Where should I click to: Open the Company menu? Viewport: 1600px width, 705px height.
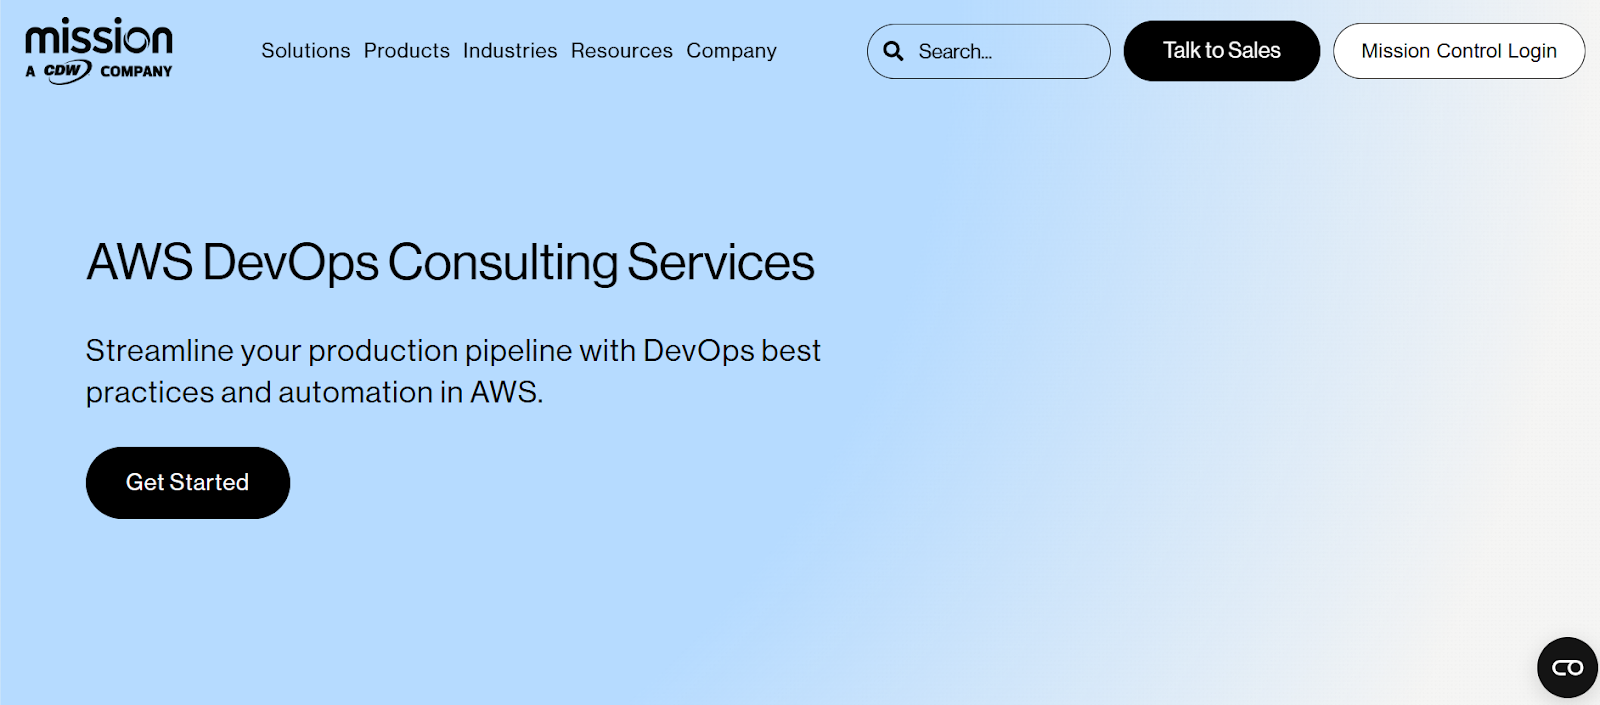[x=731, y=51]
